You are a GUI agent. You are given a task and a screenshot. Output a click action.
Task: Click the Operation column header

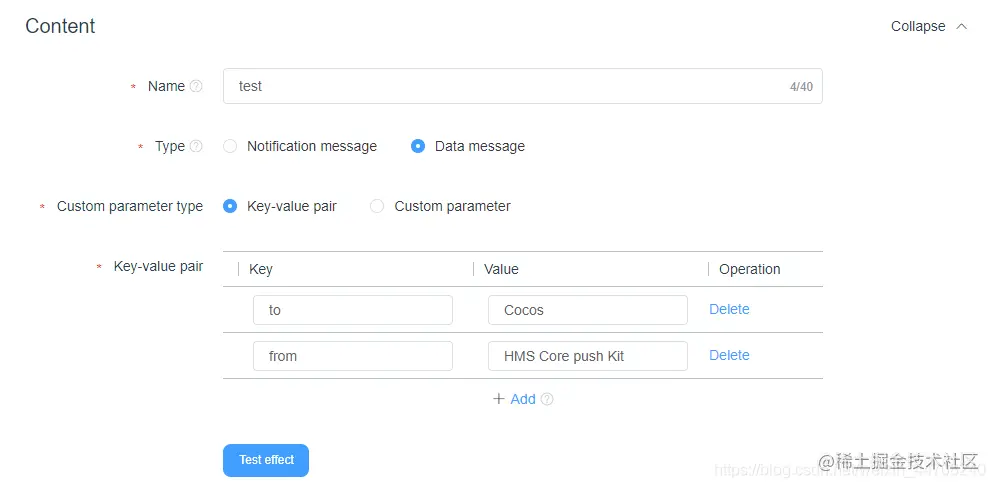coord(749,270)
